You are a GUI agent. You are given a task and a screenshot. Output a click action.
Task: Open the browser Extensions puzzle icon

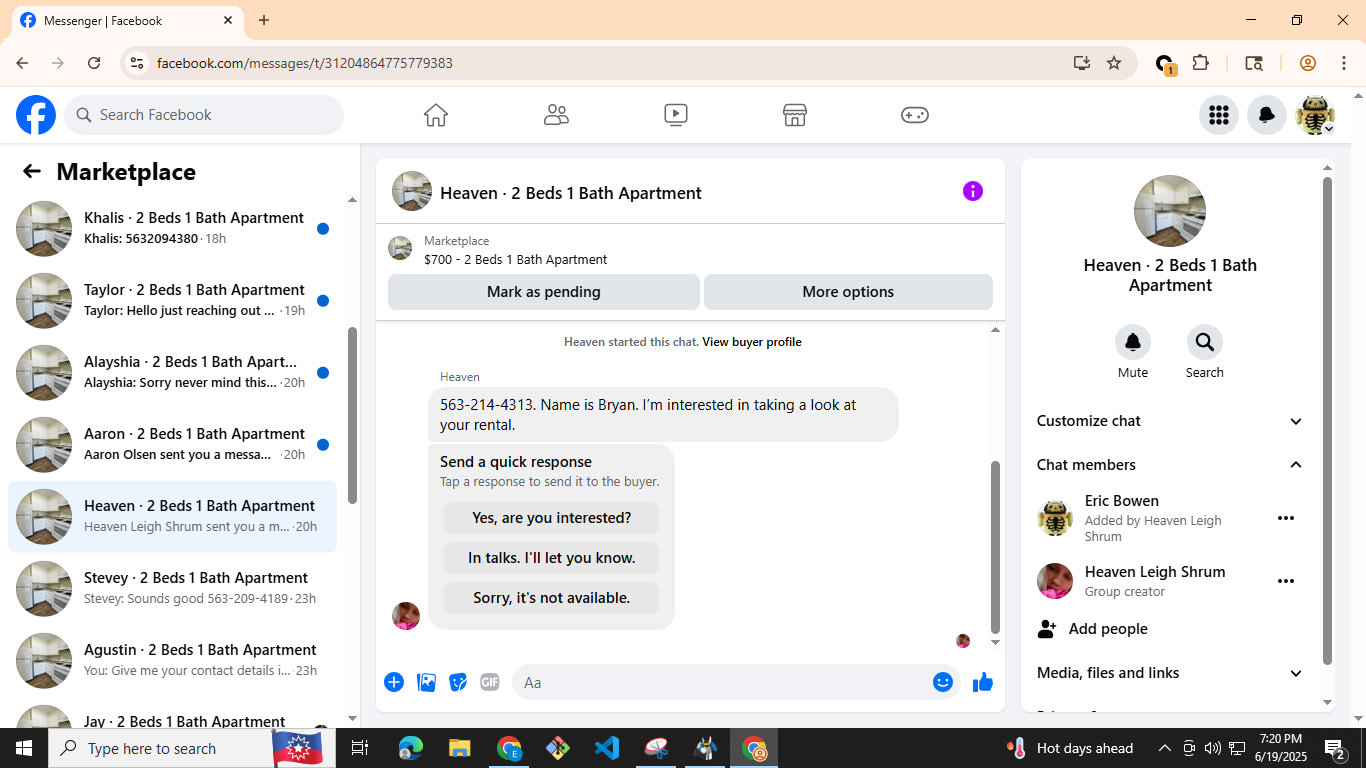coord(1201,63)
